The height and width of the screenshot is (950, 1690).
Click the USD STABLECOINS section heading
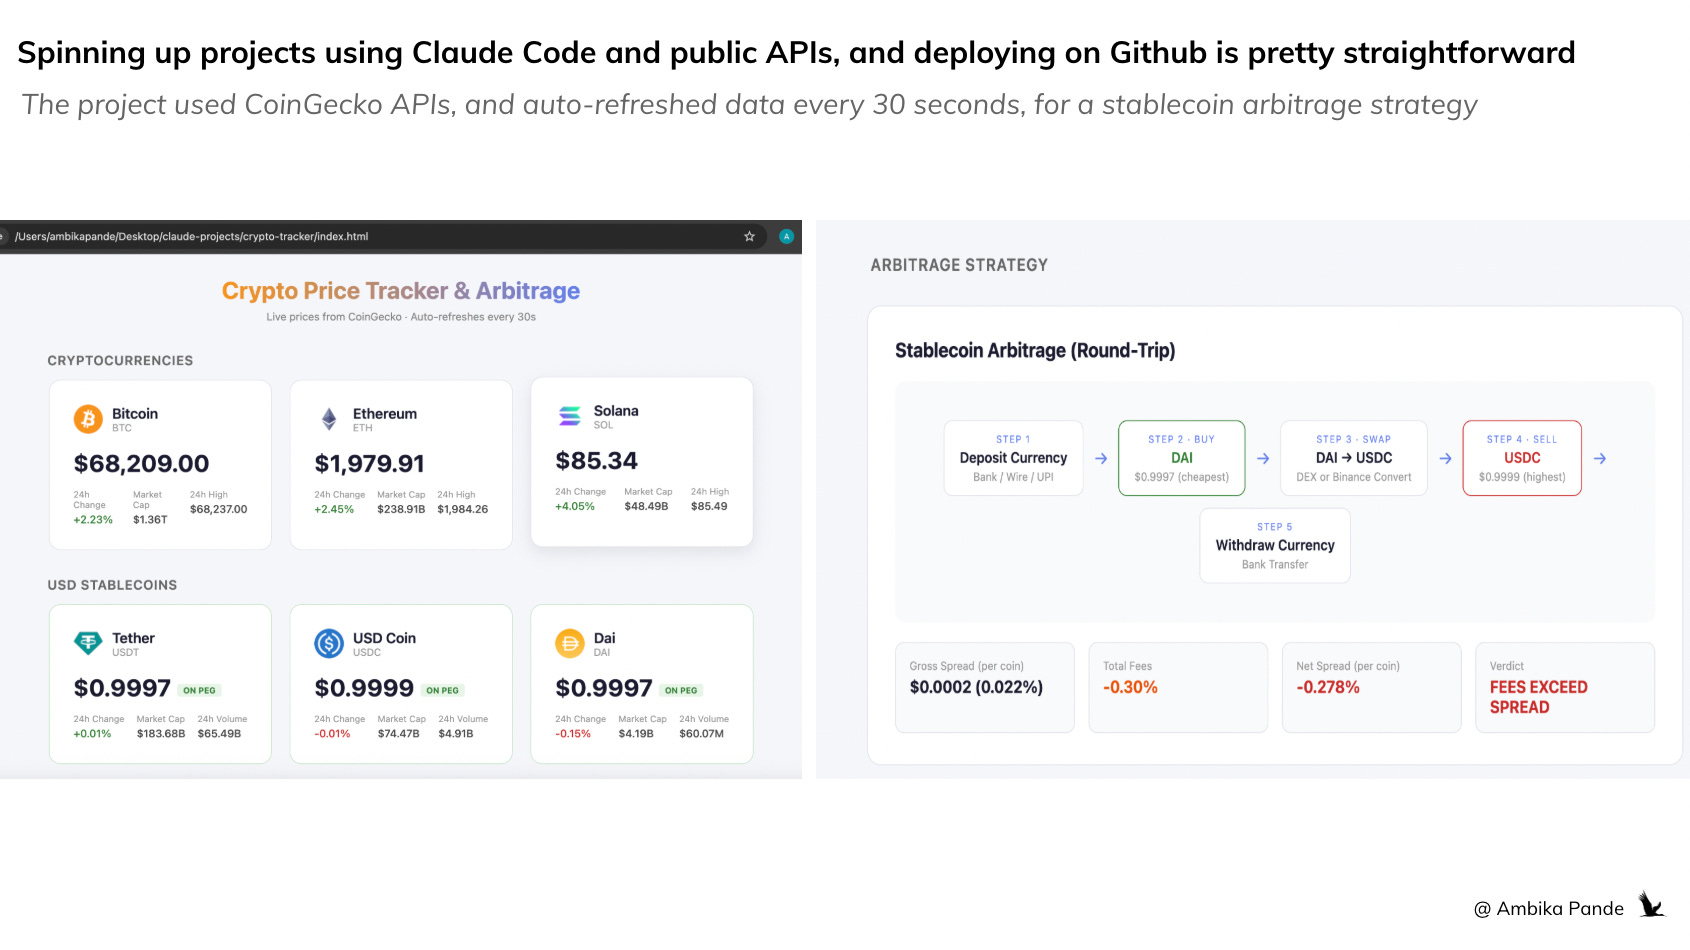112,585
